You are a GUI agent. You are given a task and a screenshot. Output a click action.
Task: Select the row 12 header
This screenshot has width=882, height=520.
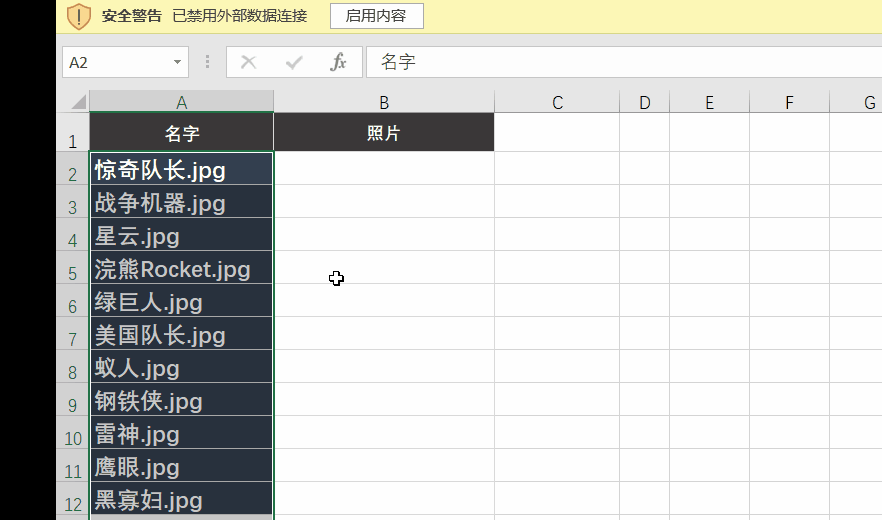point(73,499)
